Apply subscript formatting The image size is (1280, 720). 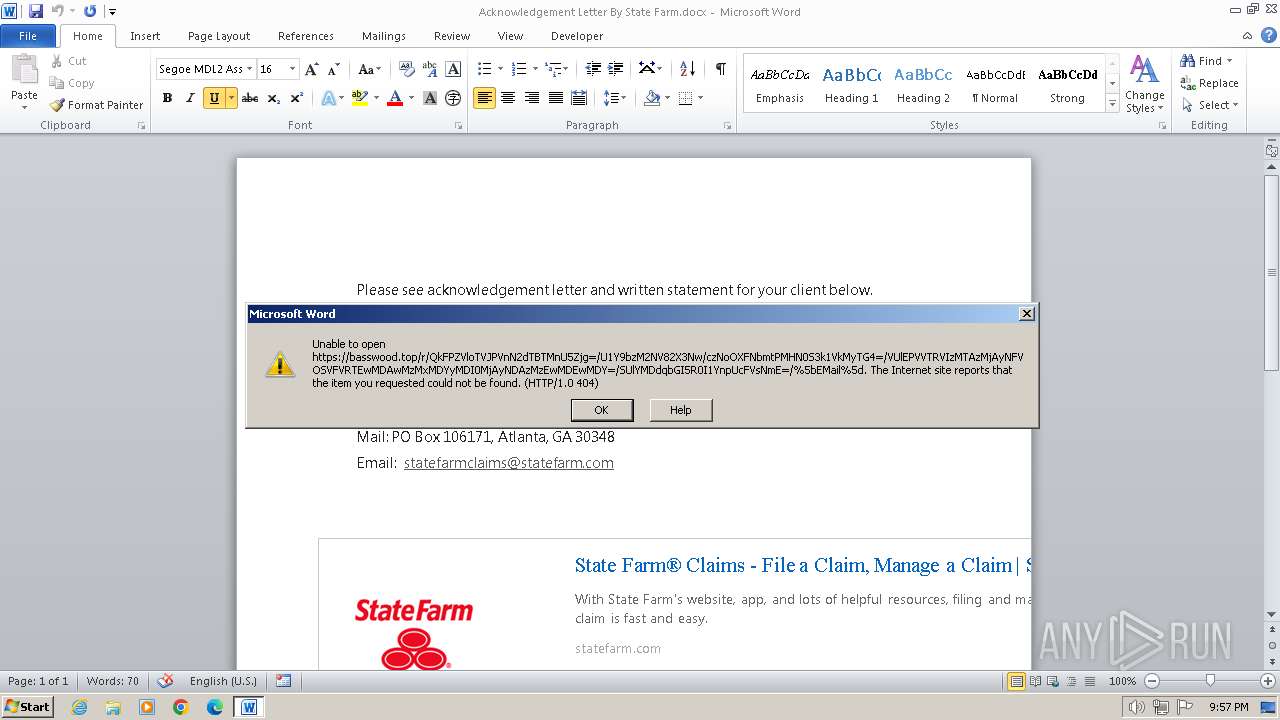[274, 98]
